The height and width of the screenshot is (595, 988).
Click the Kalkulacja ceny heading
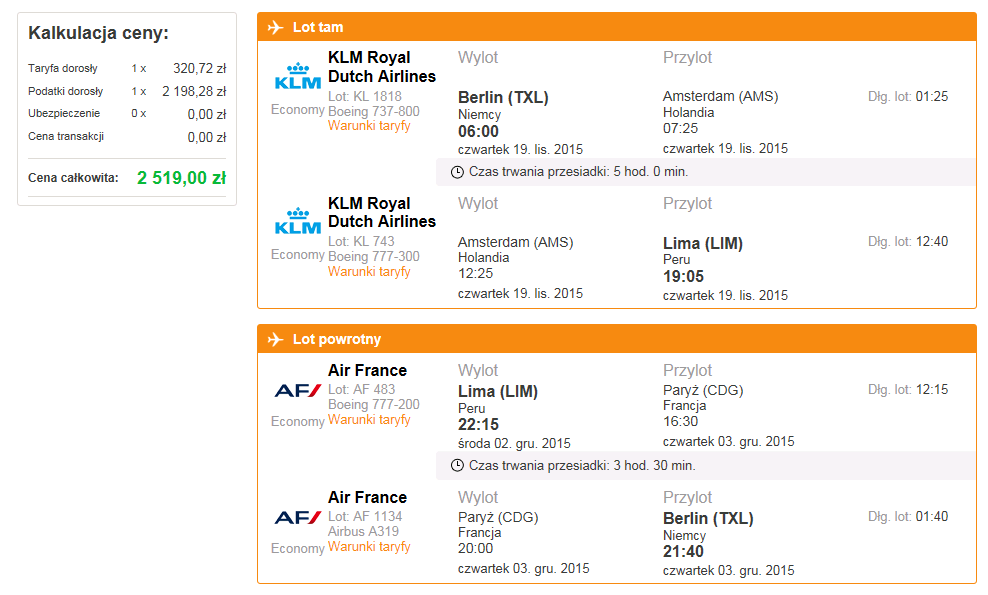tap(98, 33)
